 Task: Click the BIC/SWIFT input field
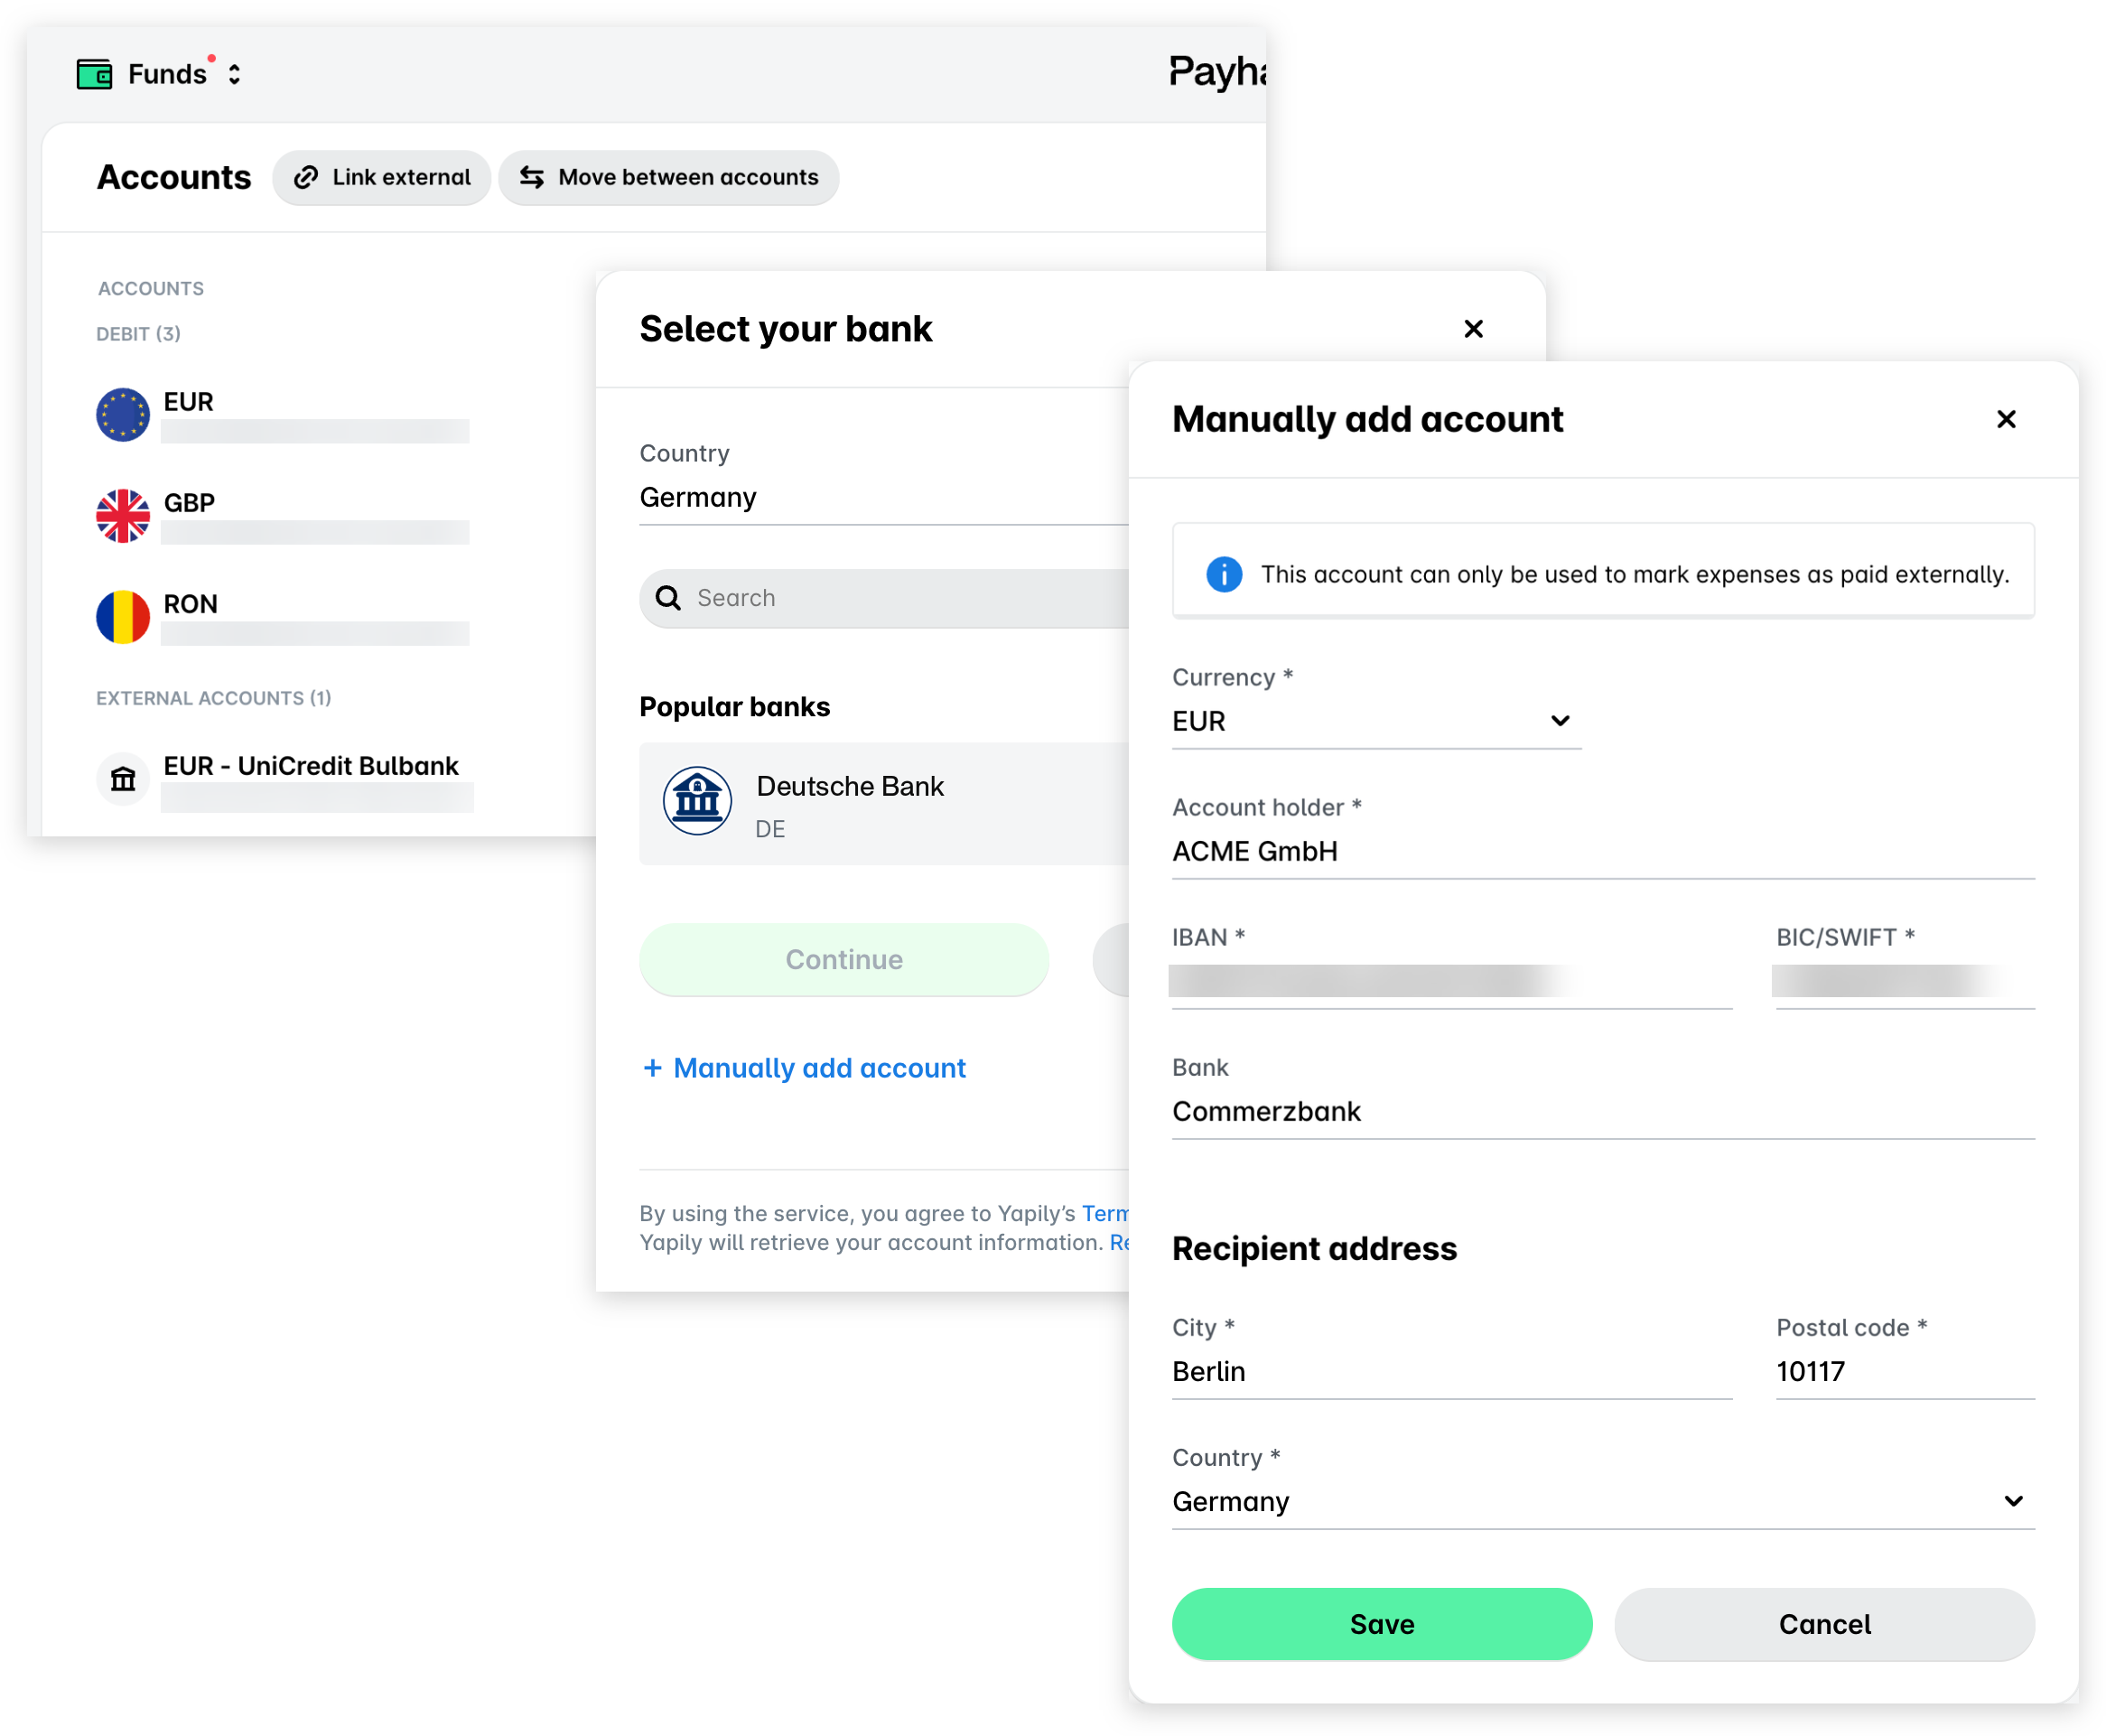[1904, 980]
